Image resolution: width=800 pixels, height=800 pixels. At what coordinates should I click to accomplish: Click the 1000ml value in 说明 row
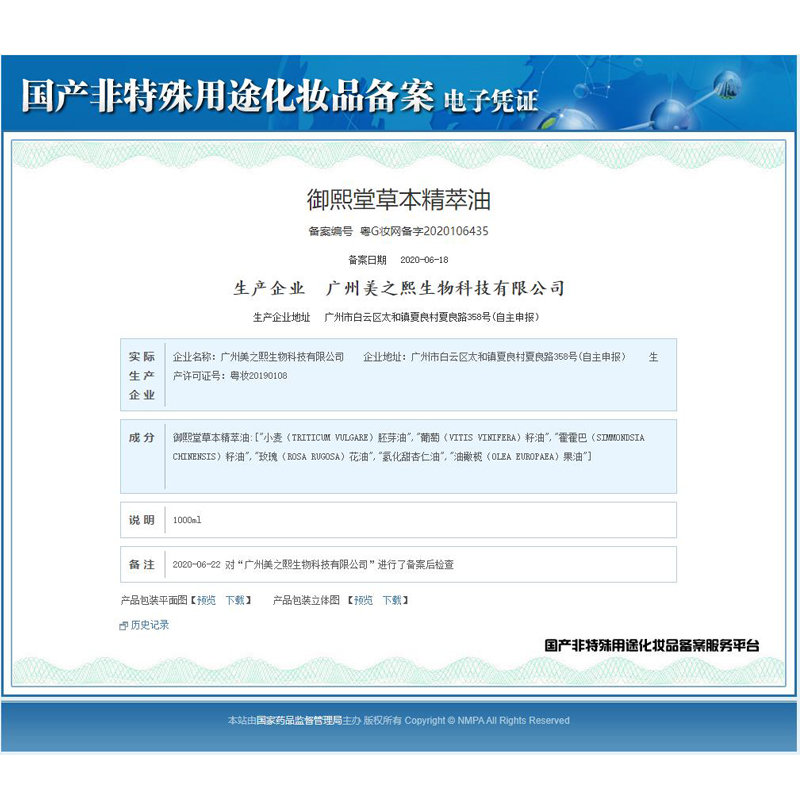coord(187,520)
